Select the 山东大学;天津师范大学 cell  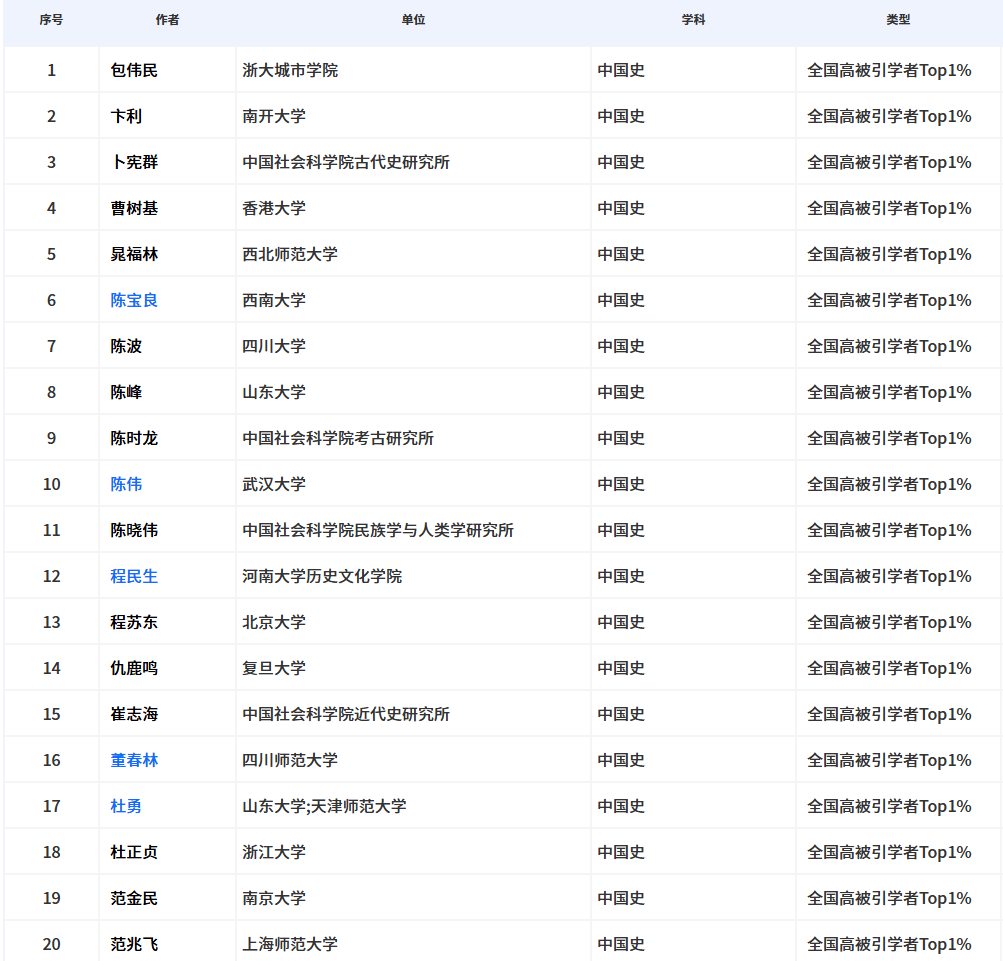324,806
